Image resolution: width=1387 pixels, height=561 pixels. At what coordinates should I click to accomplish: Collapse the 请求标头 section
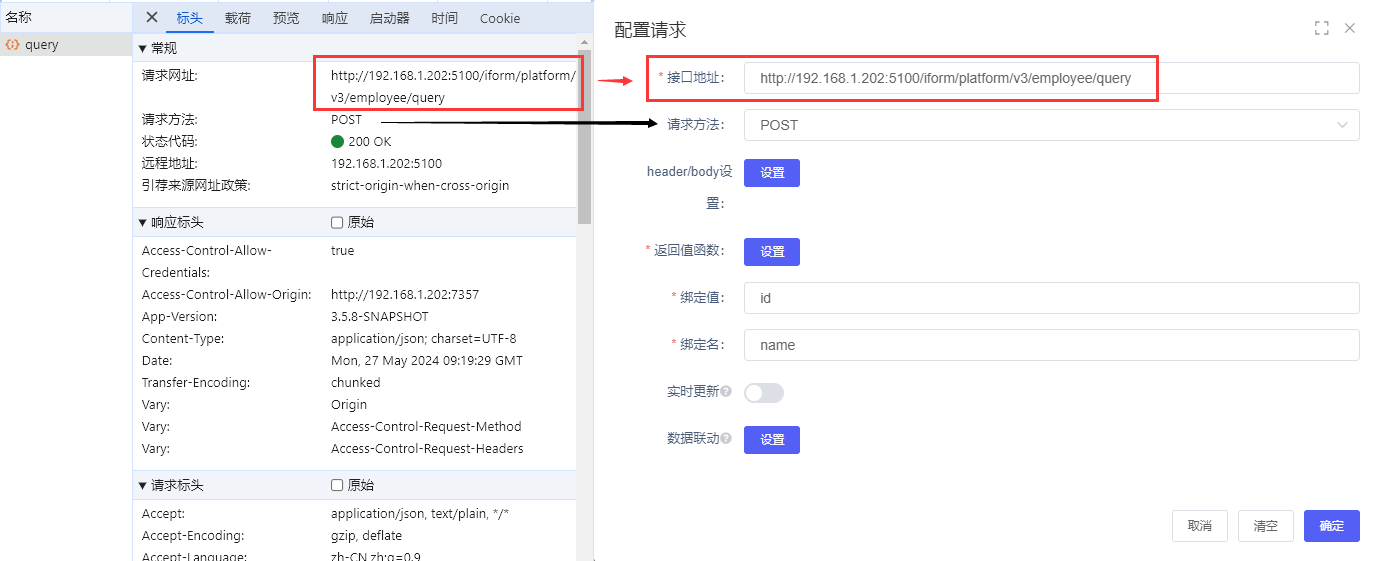click(143, 485)
